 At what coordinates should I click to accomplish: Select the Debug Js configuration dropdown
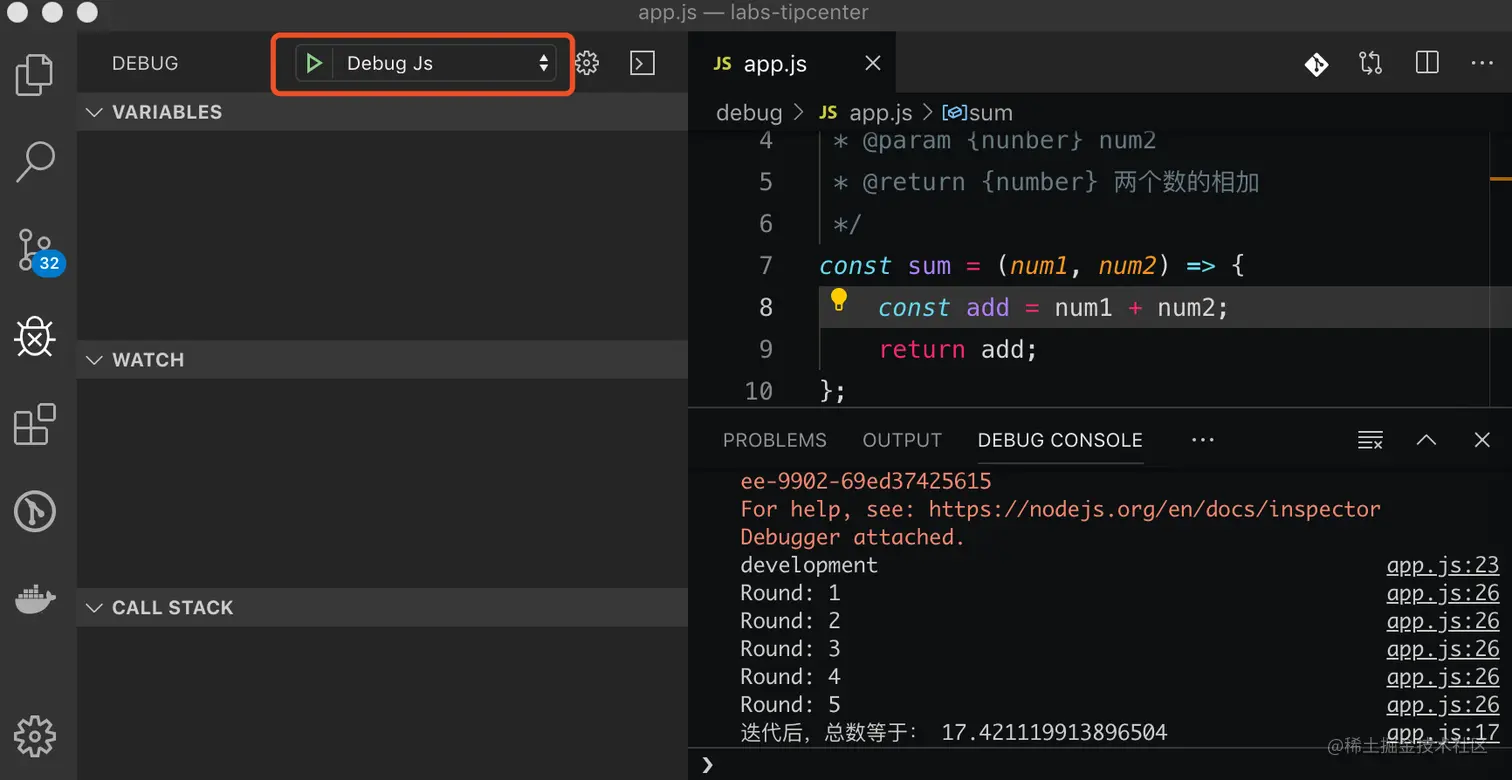point(443,63)
